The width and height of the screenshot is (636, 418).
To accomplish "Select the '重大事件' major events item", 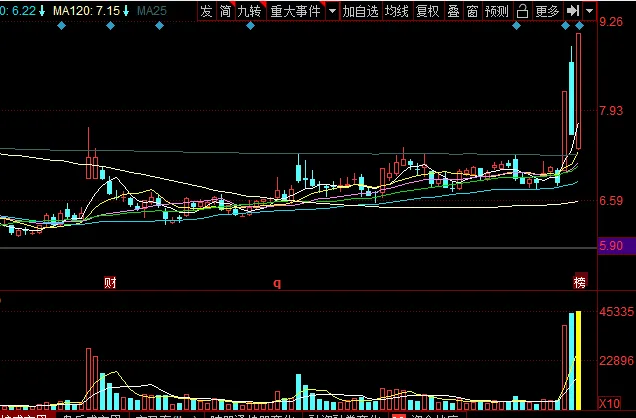I will click(x=294, y=11).
